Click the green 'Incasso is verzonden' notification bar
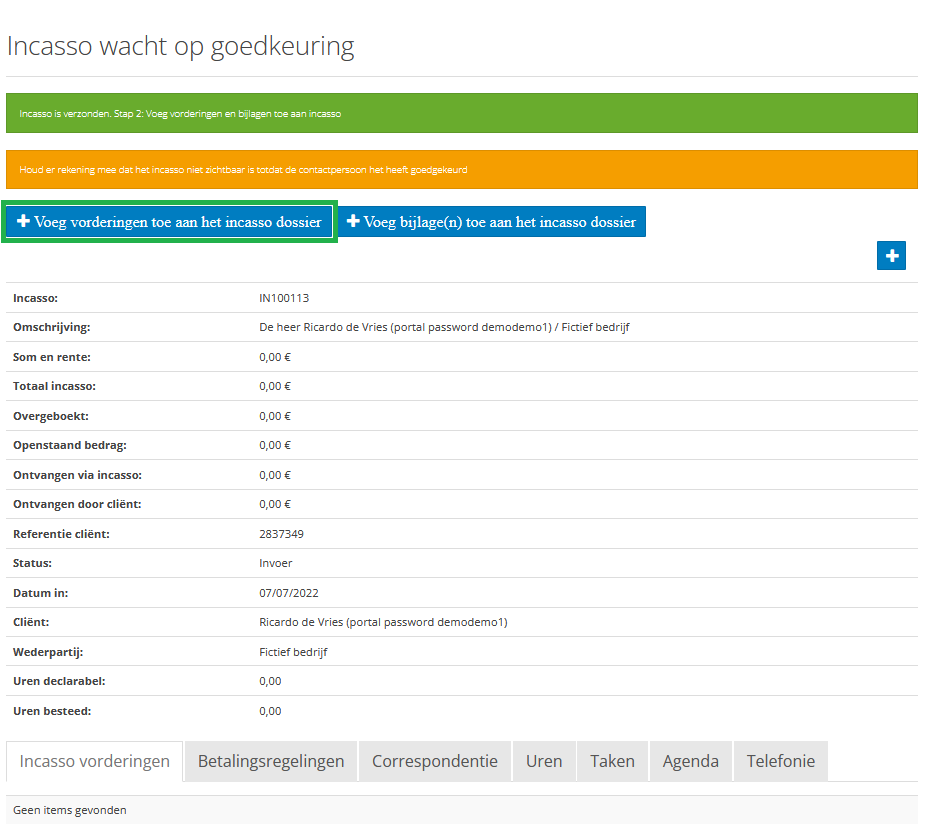The width and height of the screenshot is (927, 838). (x=462, y=113)
